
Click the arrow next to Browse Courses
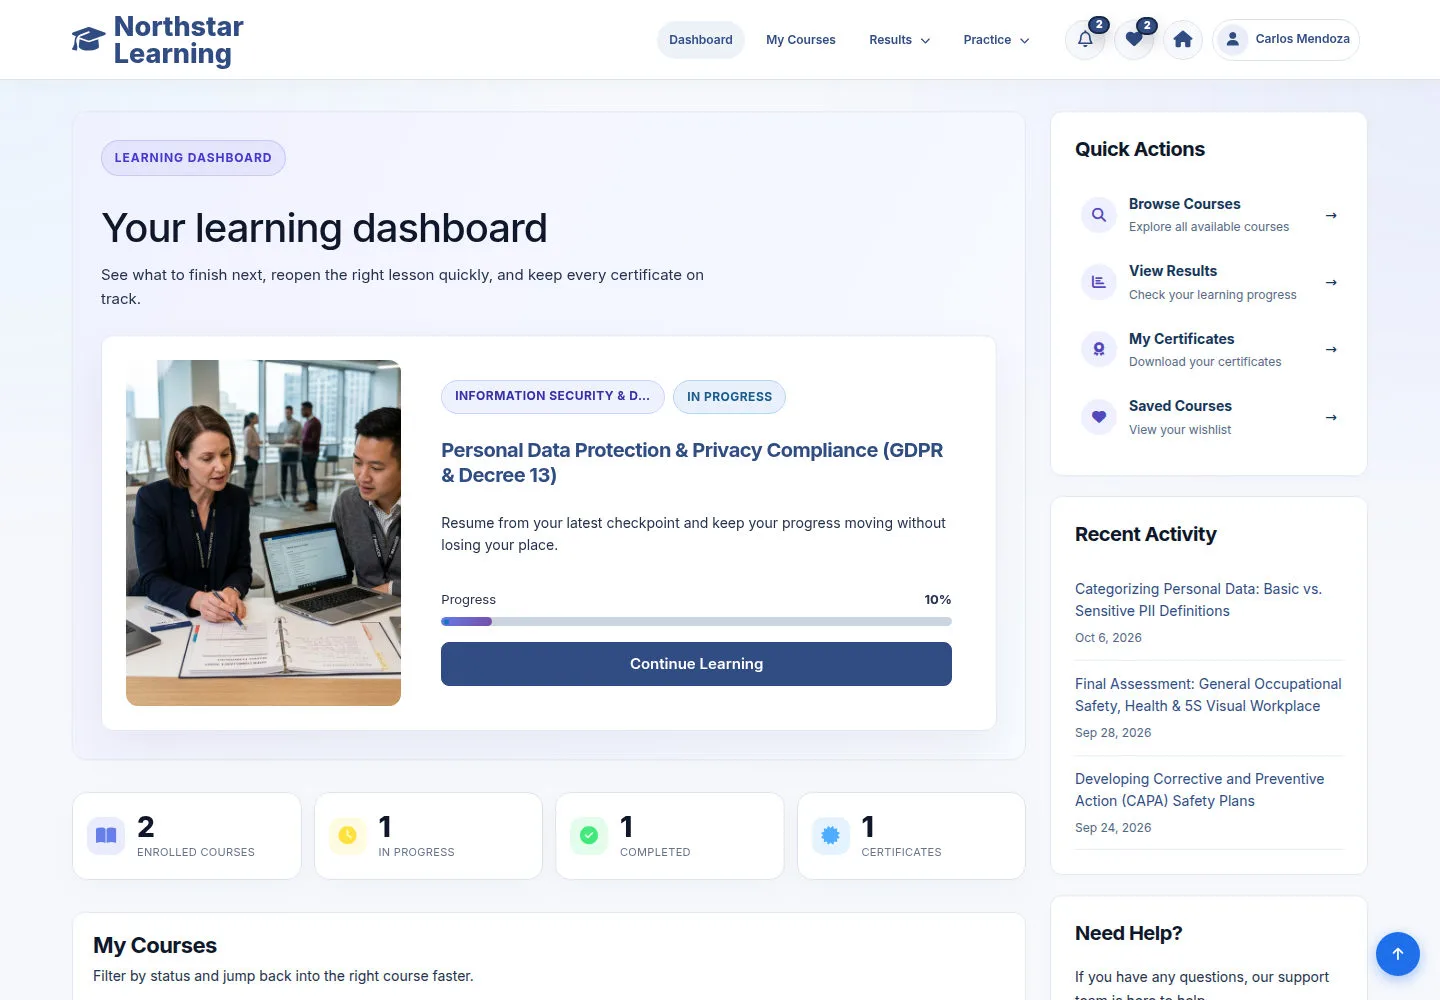(1331, 215)
